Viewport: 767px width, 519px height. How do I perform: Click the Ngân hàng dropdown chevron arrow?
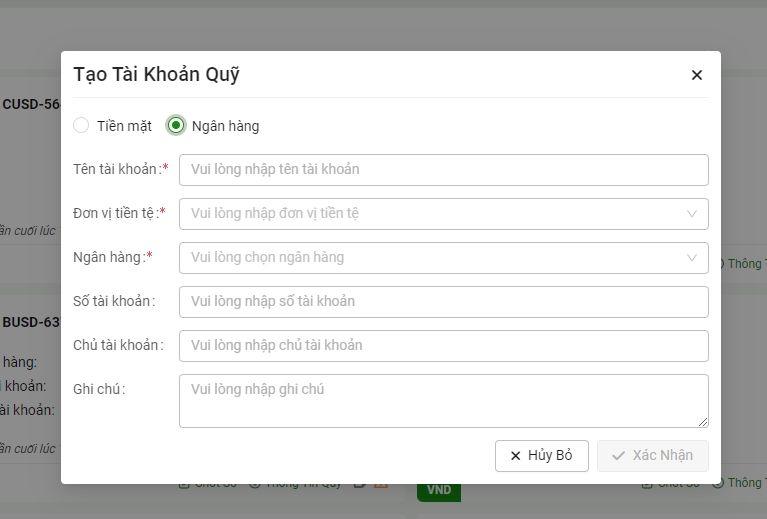point(692,258)
